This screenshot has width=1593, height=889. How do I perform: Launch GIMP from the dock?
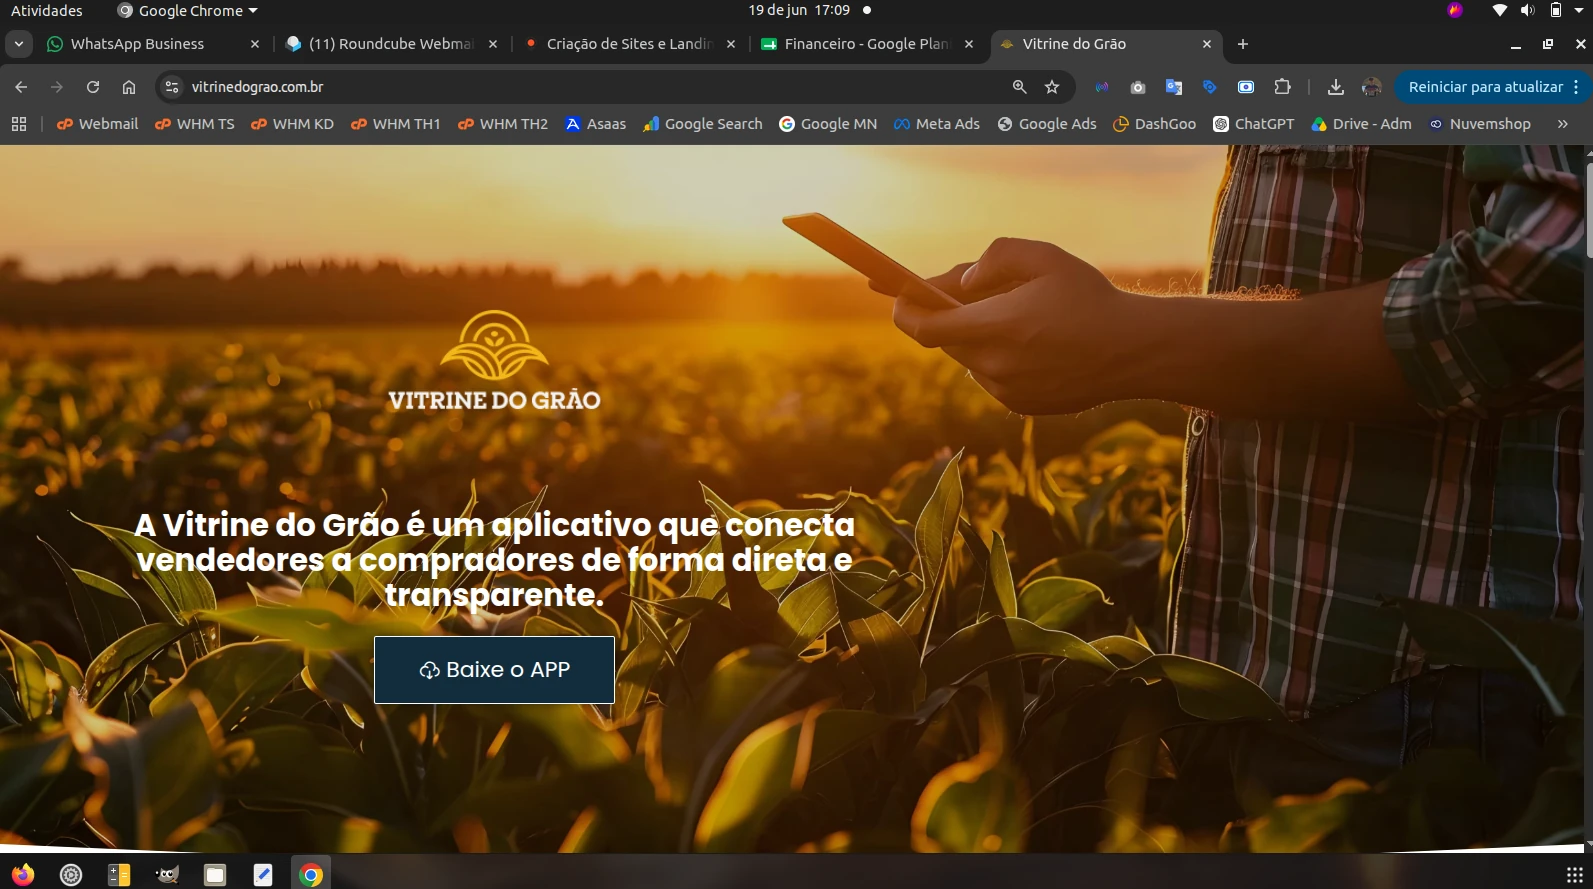click(x=167, y=875)
